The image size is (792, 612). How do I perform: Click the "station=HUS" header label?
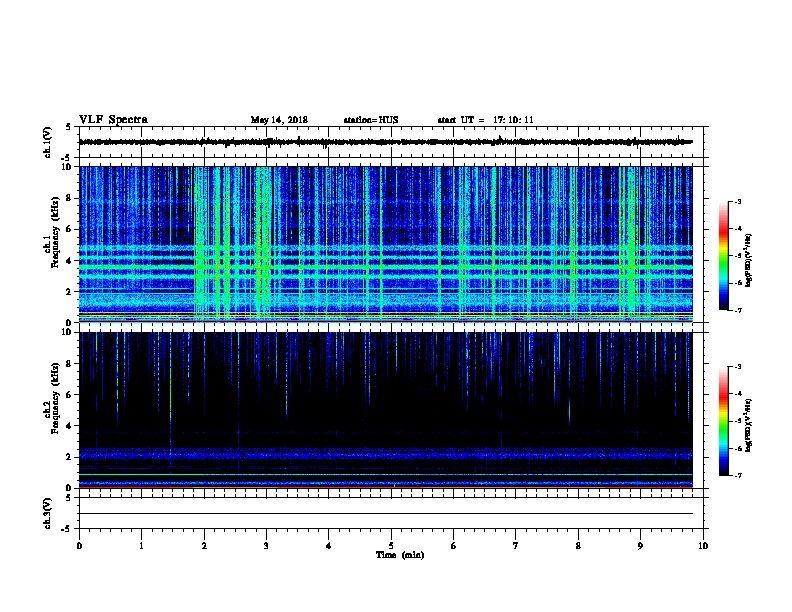pyautogui.click(x=371, y=120)
